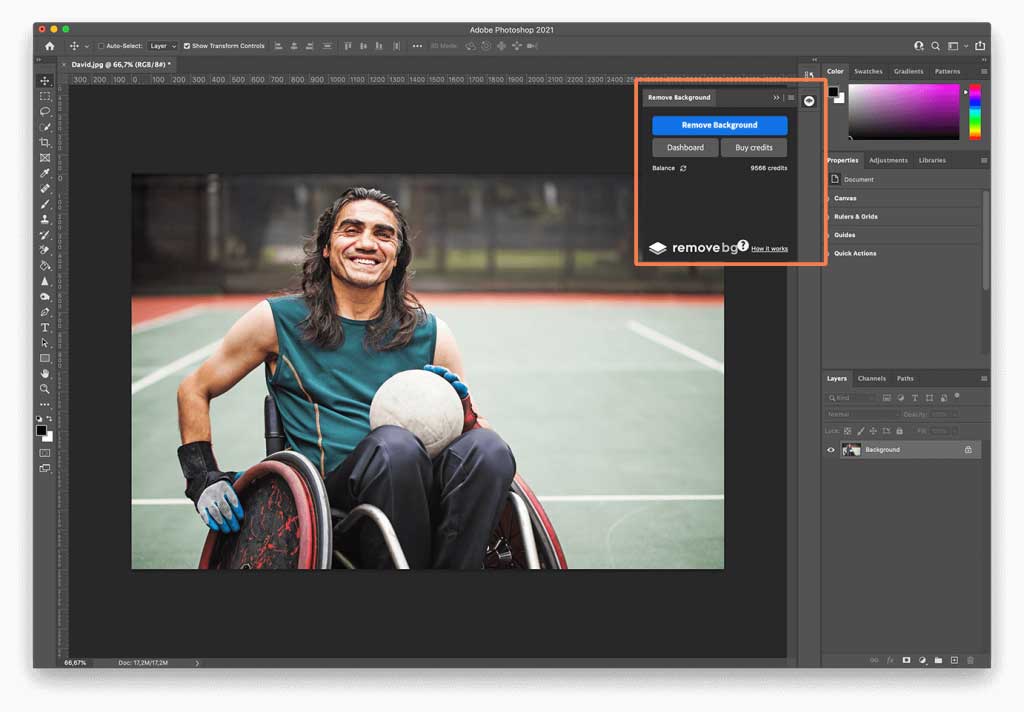Select the Eyedropper tool
Image resolution: width=1024 pixels, height=712 pixels.
pyautogui.click(x=45, y=173)
